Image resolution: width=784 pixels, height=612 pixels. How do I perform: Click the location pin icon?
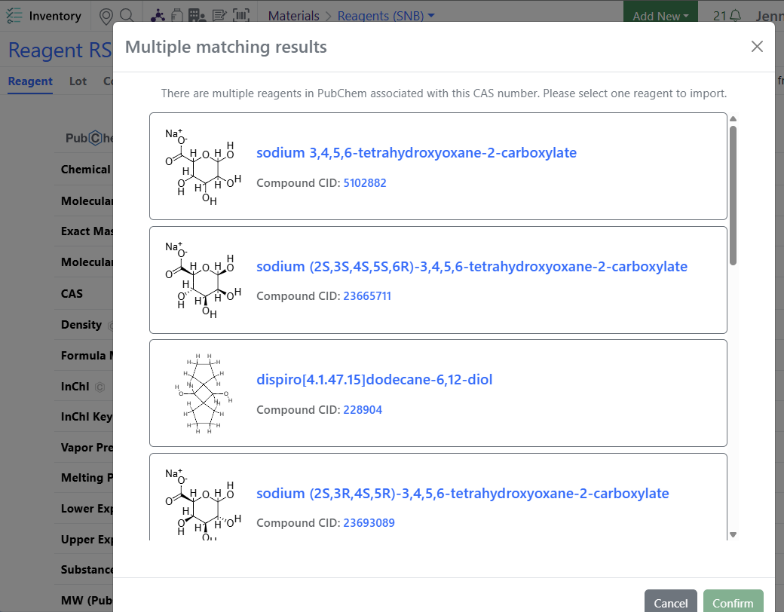(x=107, y=16)
